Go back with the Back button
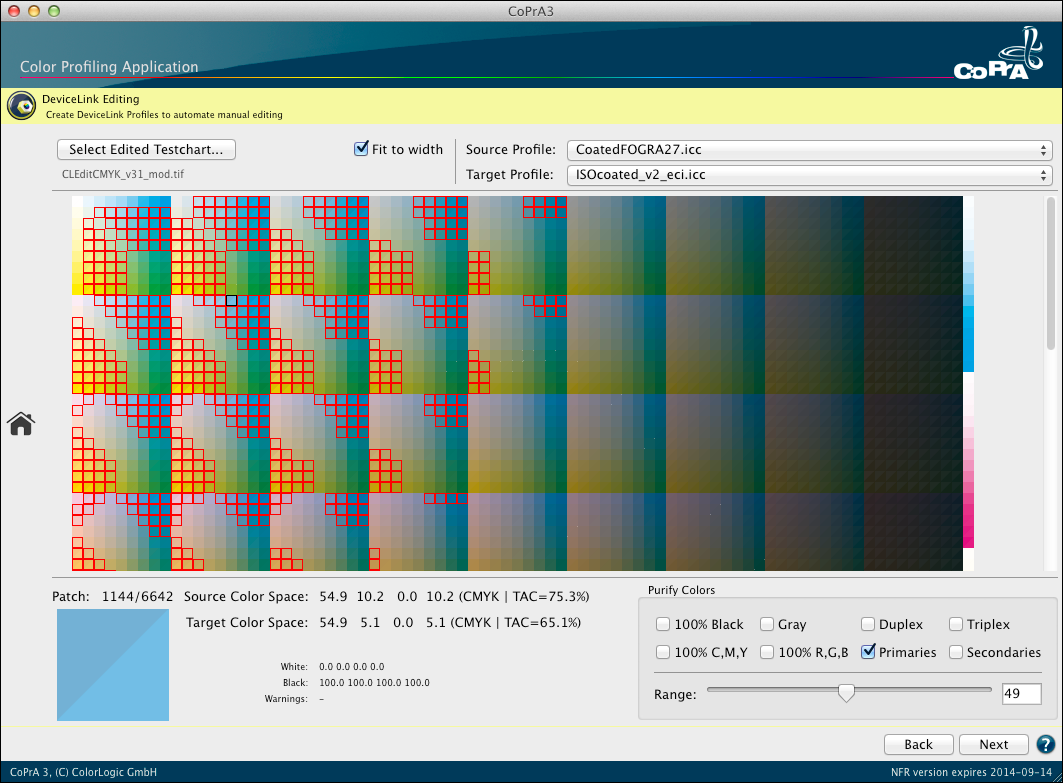1063x783 pixels. pyautogui.click(x=918, y=744)
